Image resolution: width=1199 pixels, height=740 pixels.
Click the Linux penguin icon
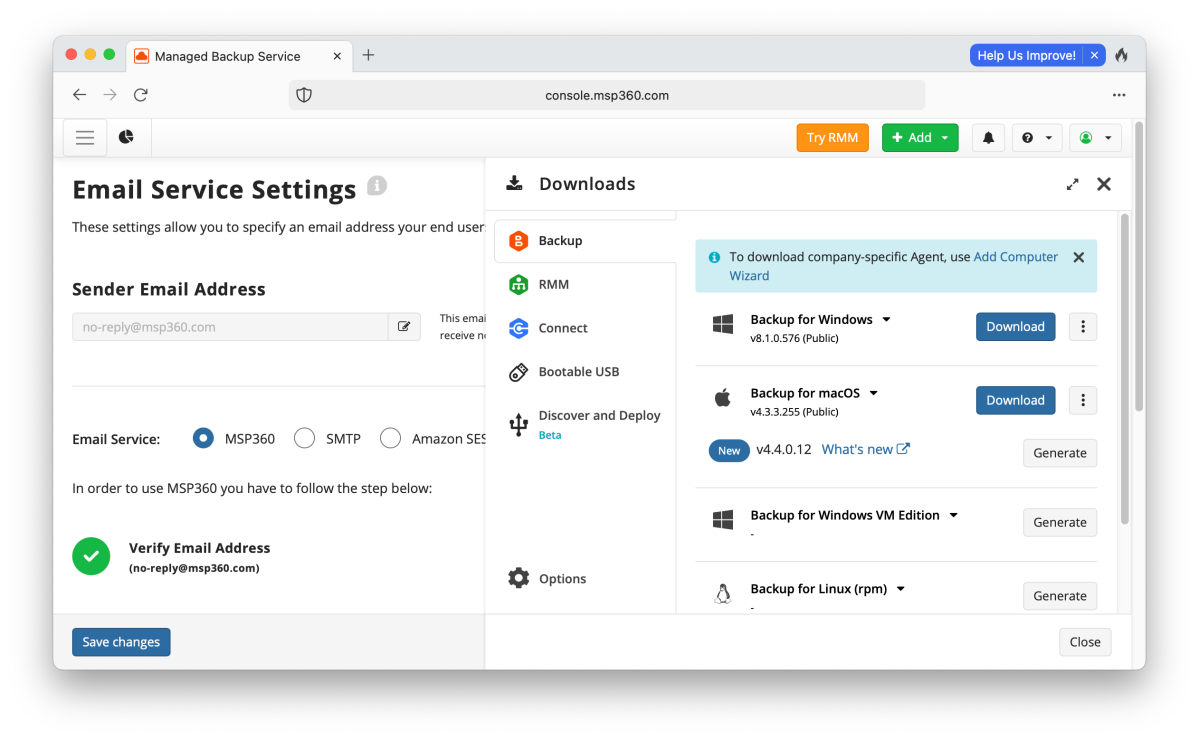point(723,593)
